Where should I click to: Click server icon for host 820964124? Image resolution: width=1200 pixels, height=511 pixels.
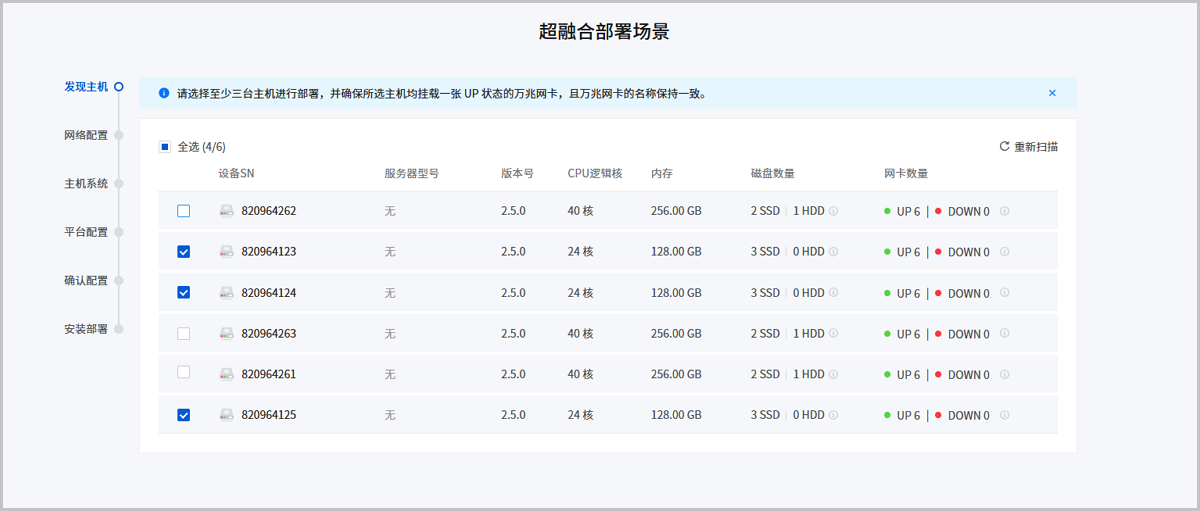click(x=228, y=293)
